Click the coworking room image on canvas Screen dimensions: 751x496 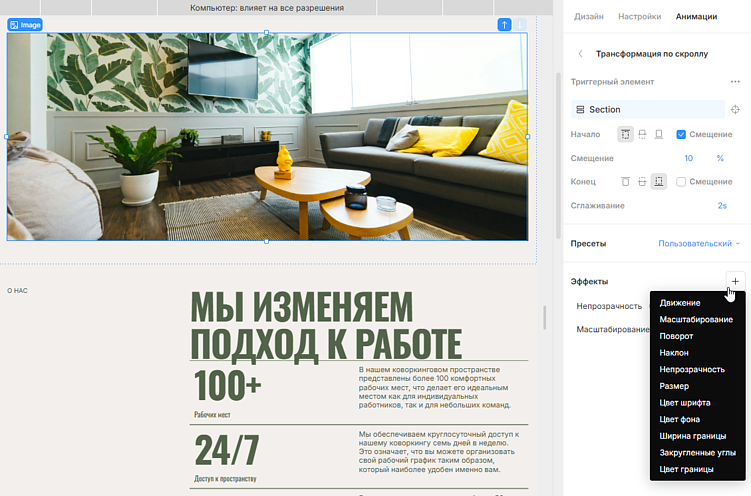tap(267, 136)
